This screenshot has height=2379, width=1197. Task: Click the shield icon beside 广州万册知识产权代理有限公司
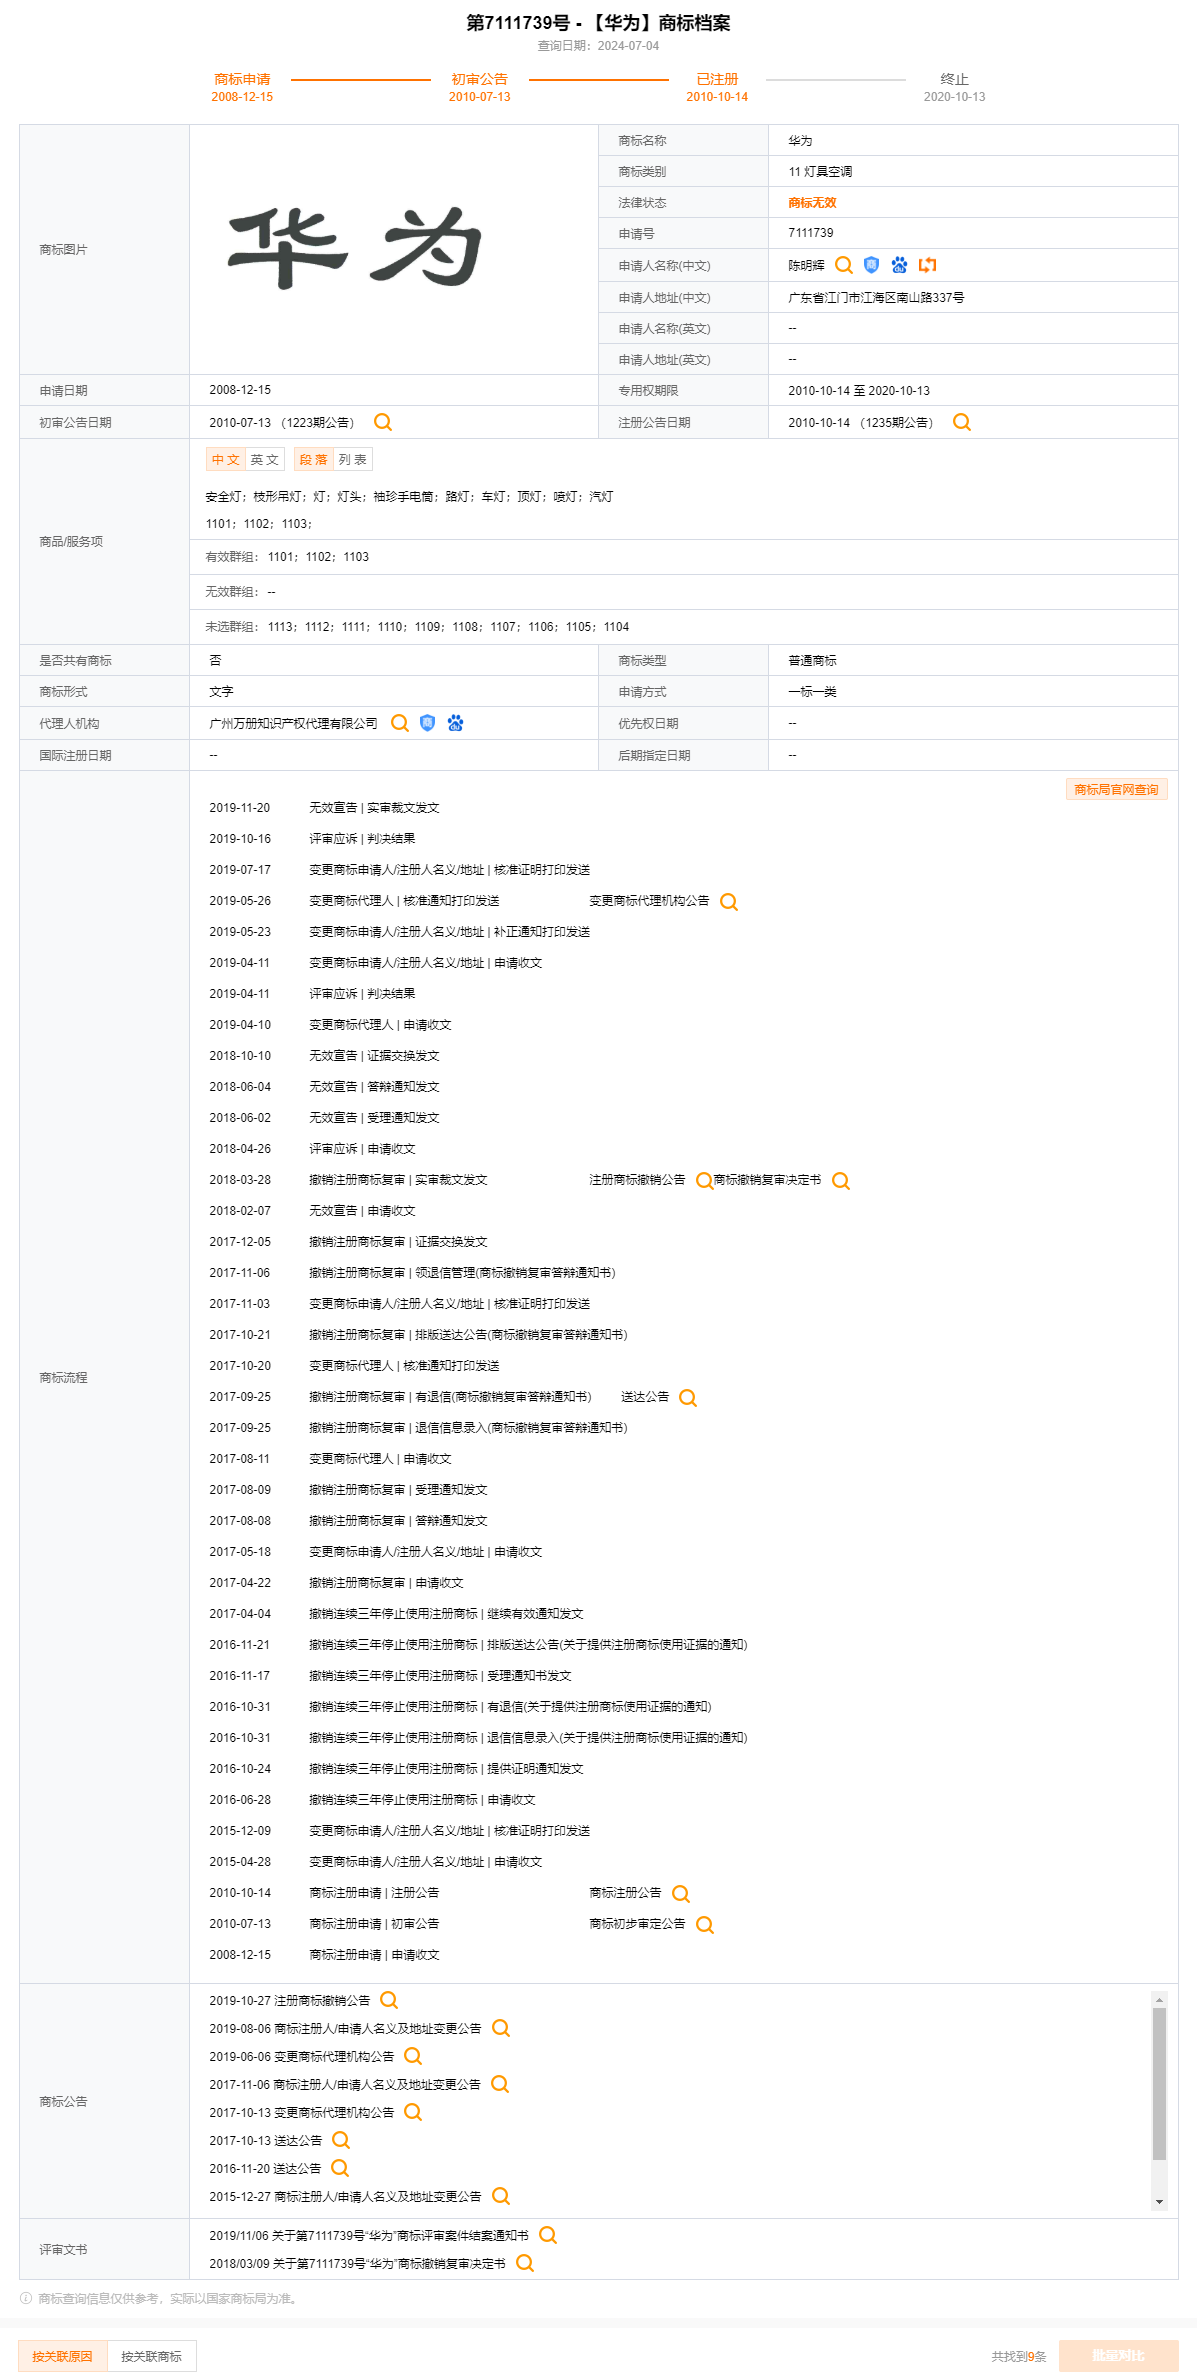(427, 723)
